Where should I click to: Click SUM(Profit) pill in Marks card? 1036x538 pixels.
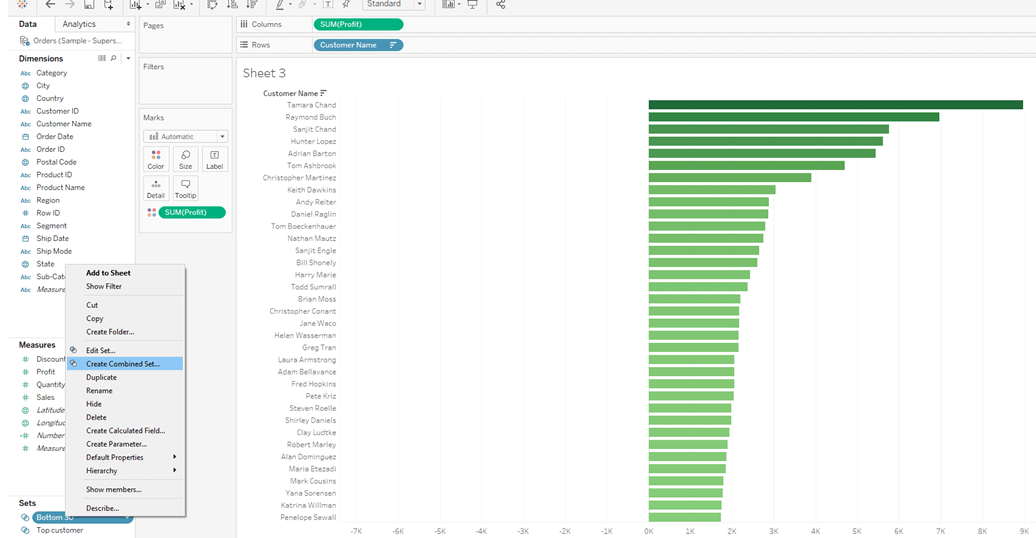pyautogui.click(x=192, y=212)
